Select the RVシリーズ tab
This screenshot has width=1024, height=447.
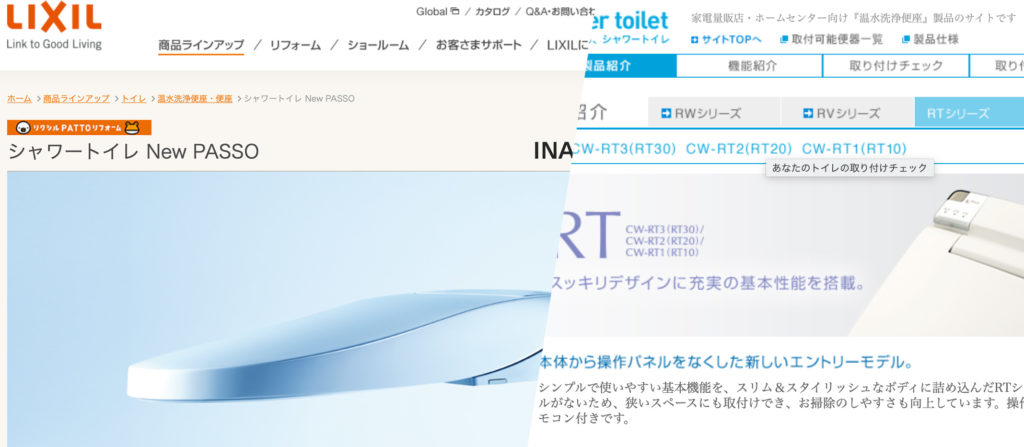(846, 113)
